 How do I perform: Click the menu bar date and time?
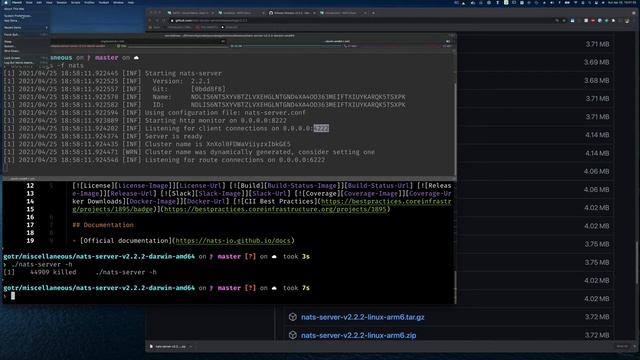pos(622,2)
